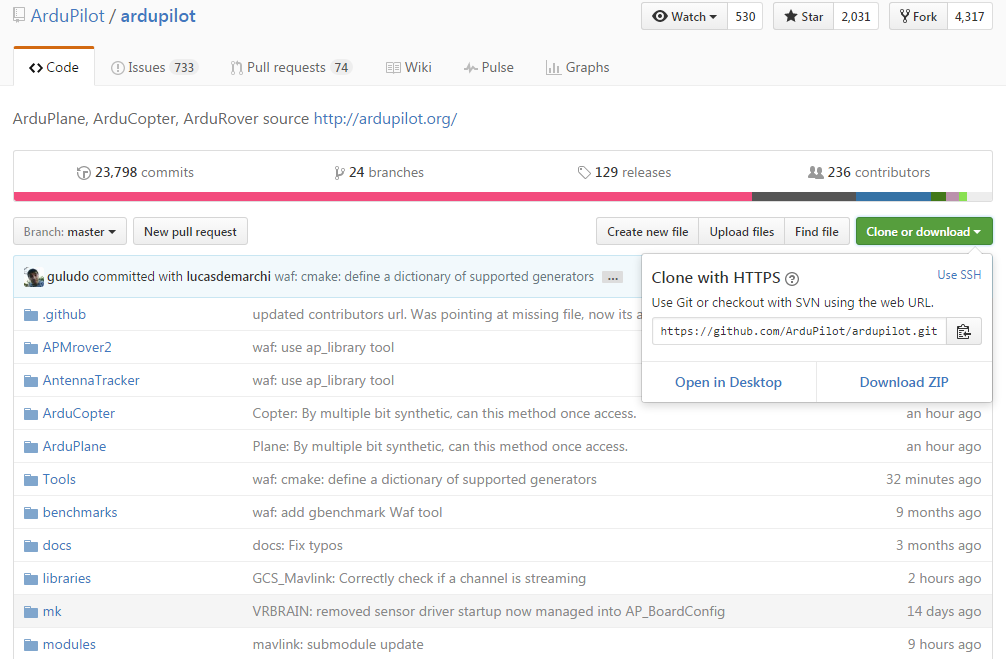Viewport: 1006px width, 659px height.
Task: Click guludo's avatar thumbnail
Action: tap(33, 277)
